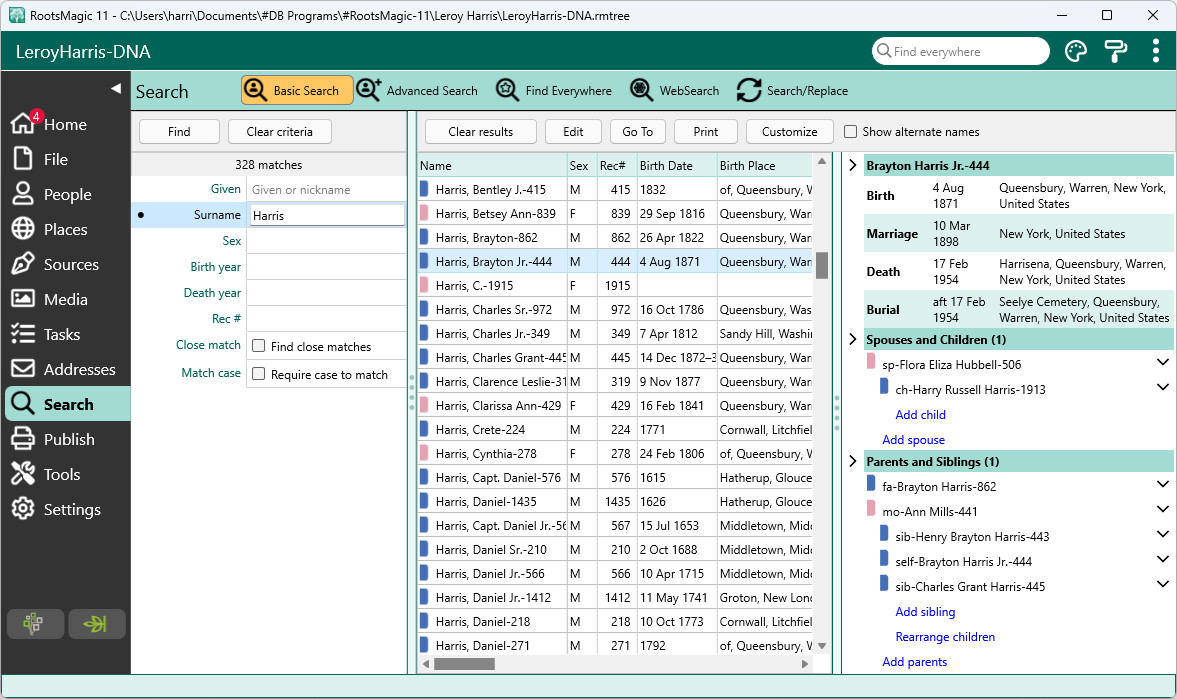Enable Find close matches checkbox
The width and height of the screenshot is (1177, 699).
pos(259,346)
